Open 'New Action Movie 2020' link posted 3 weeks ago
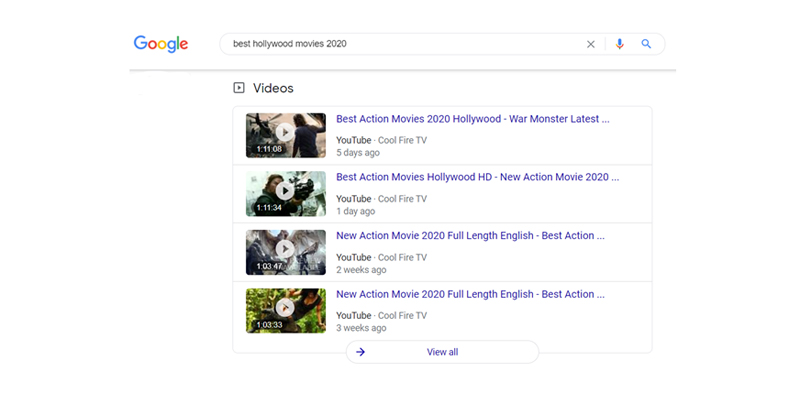 click(x=470, y=294)
